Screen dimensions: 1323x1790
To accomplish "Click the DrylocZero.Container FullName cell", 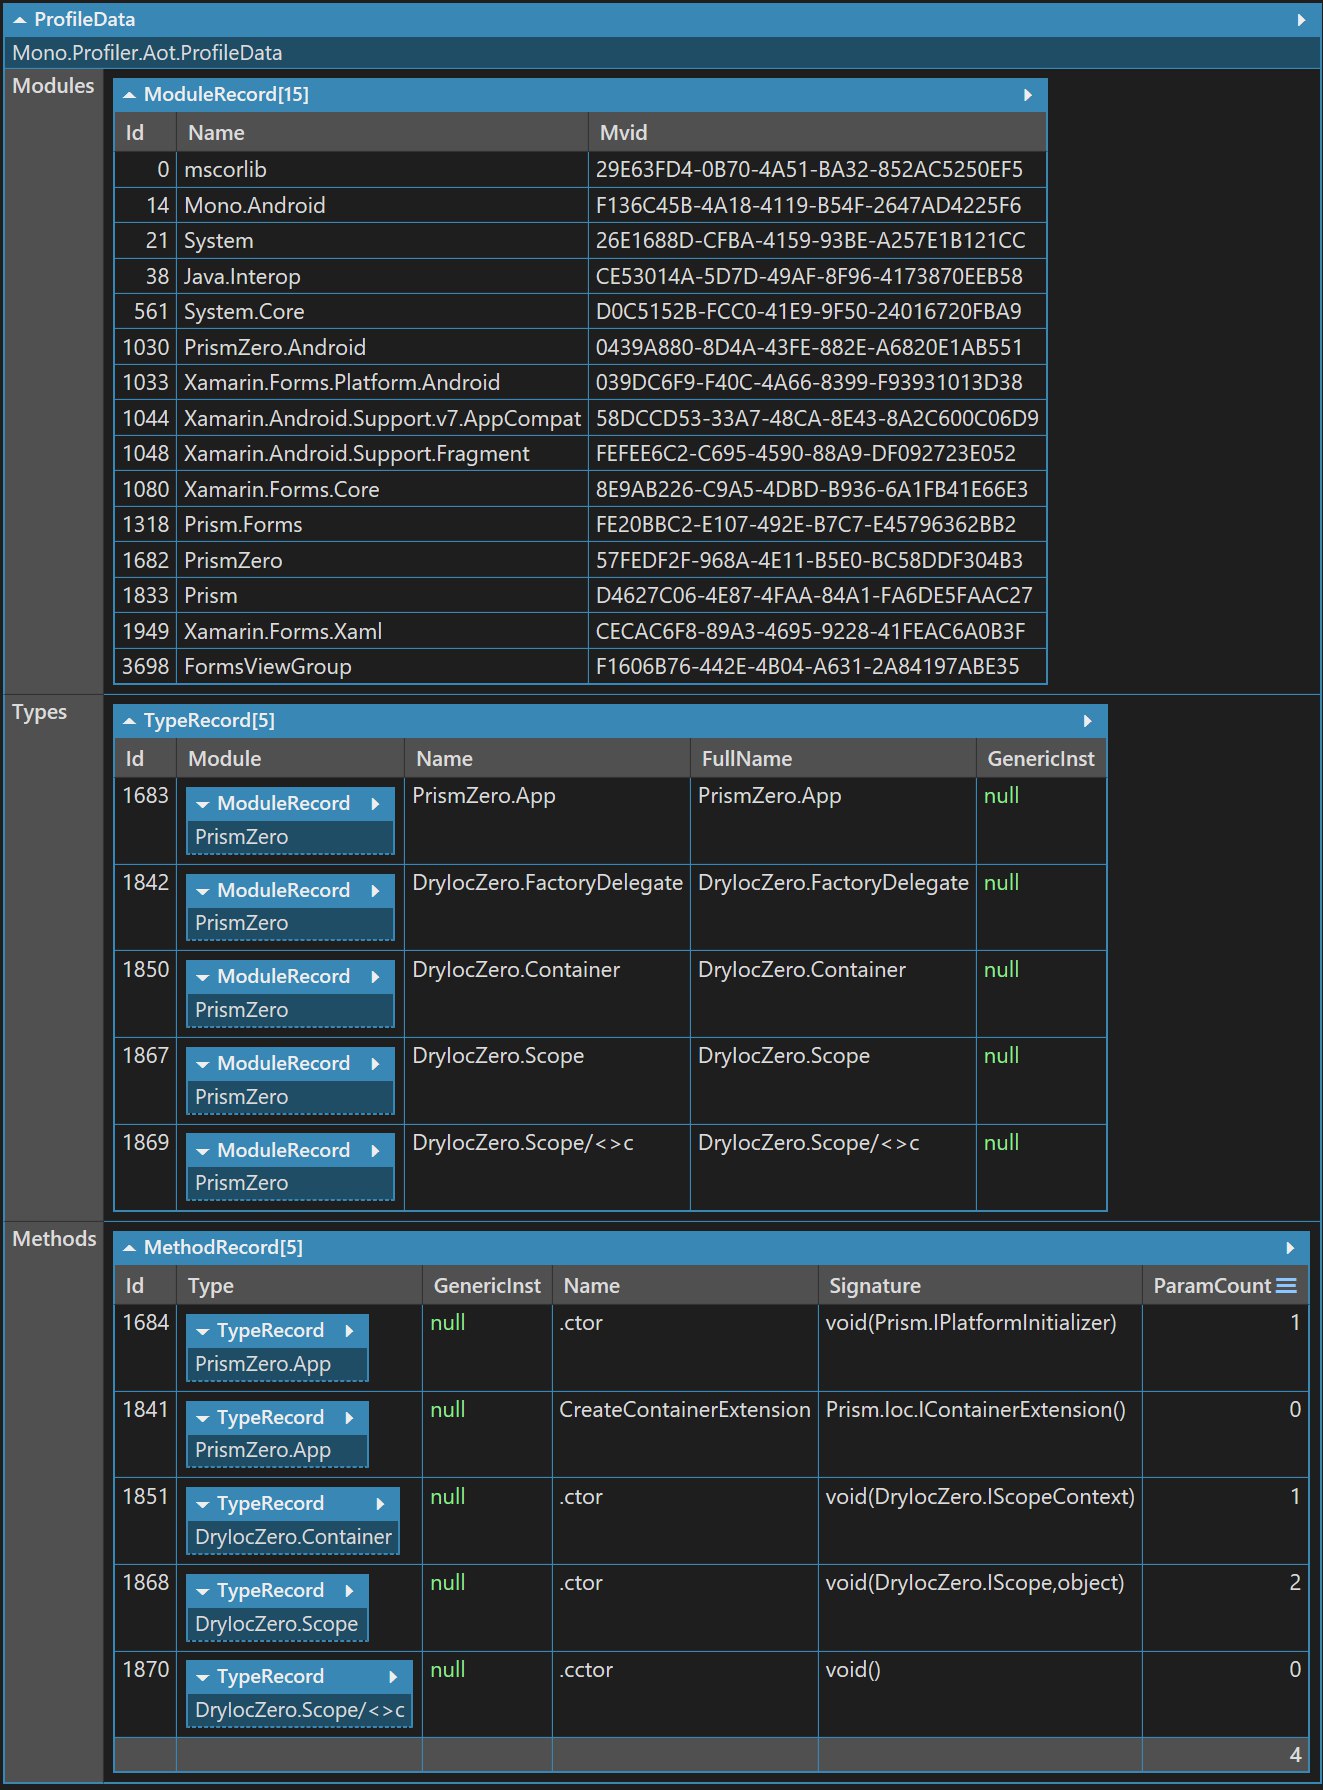I will pyautogui.click(x=833, y=994).
